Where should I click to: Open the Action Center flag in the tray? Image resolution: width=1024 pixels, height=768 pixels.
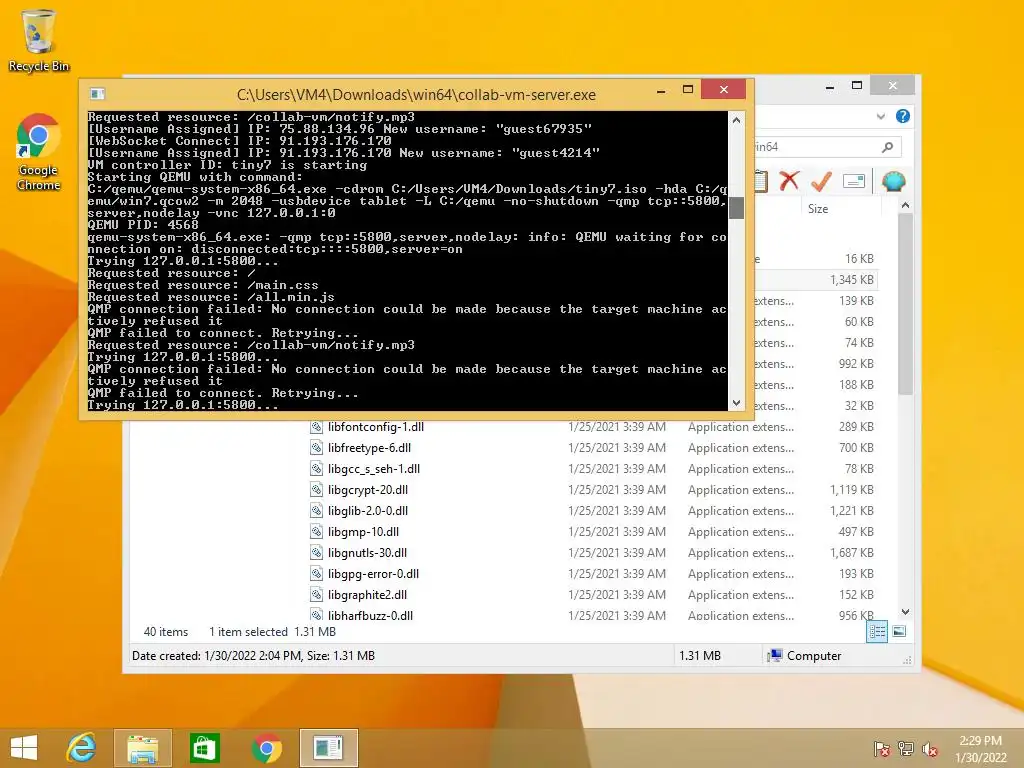click(x=881, y=749)
